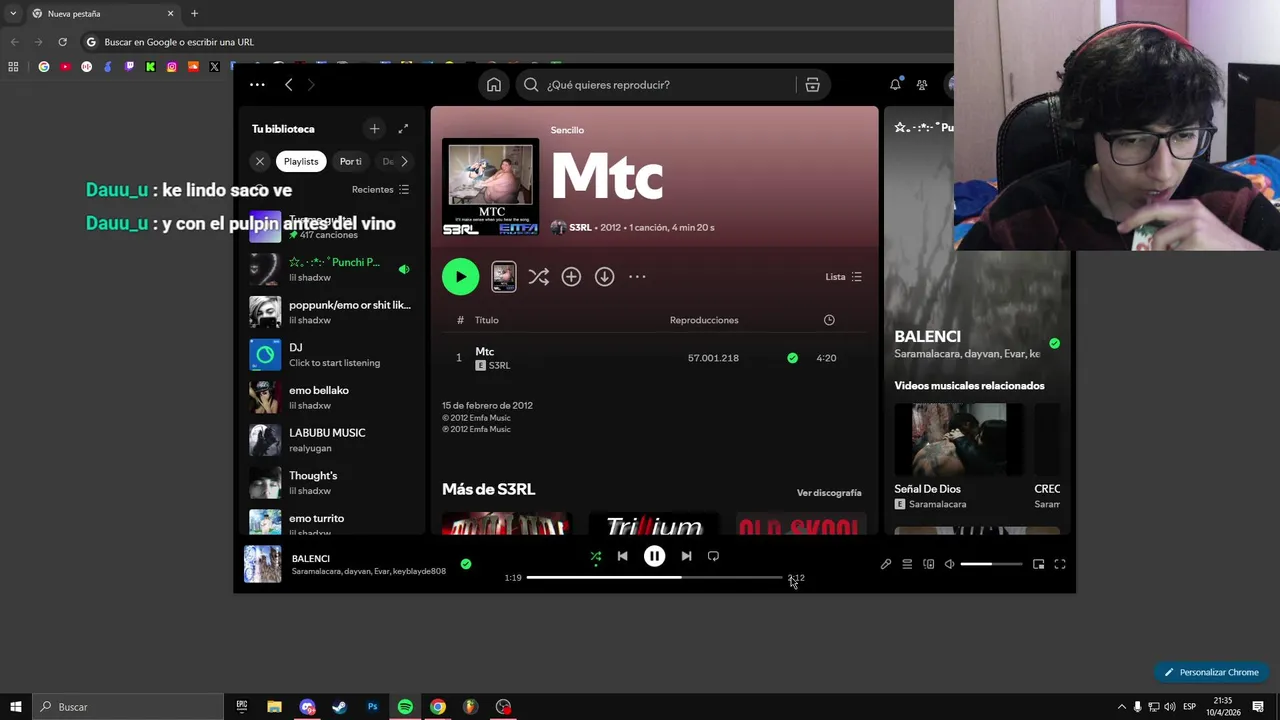1280x720 pixels.
Task: Select the Mtc track title
Action: pos(485,352)
